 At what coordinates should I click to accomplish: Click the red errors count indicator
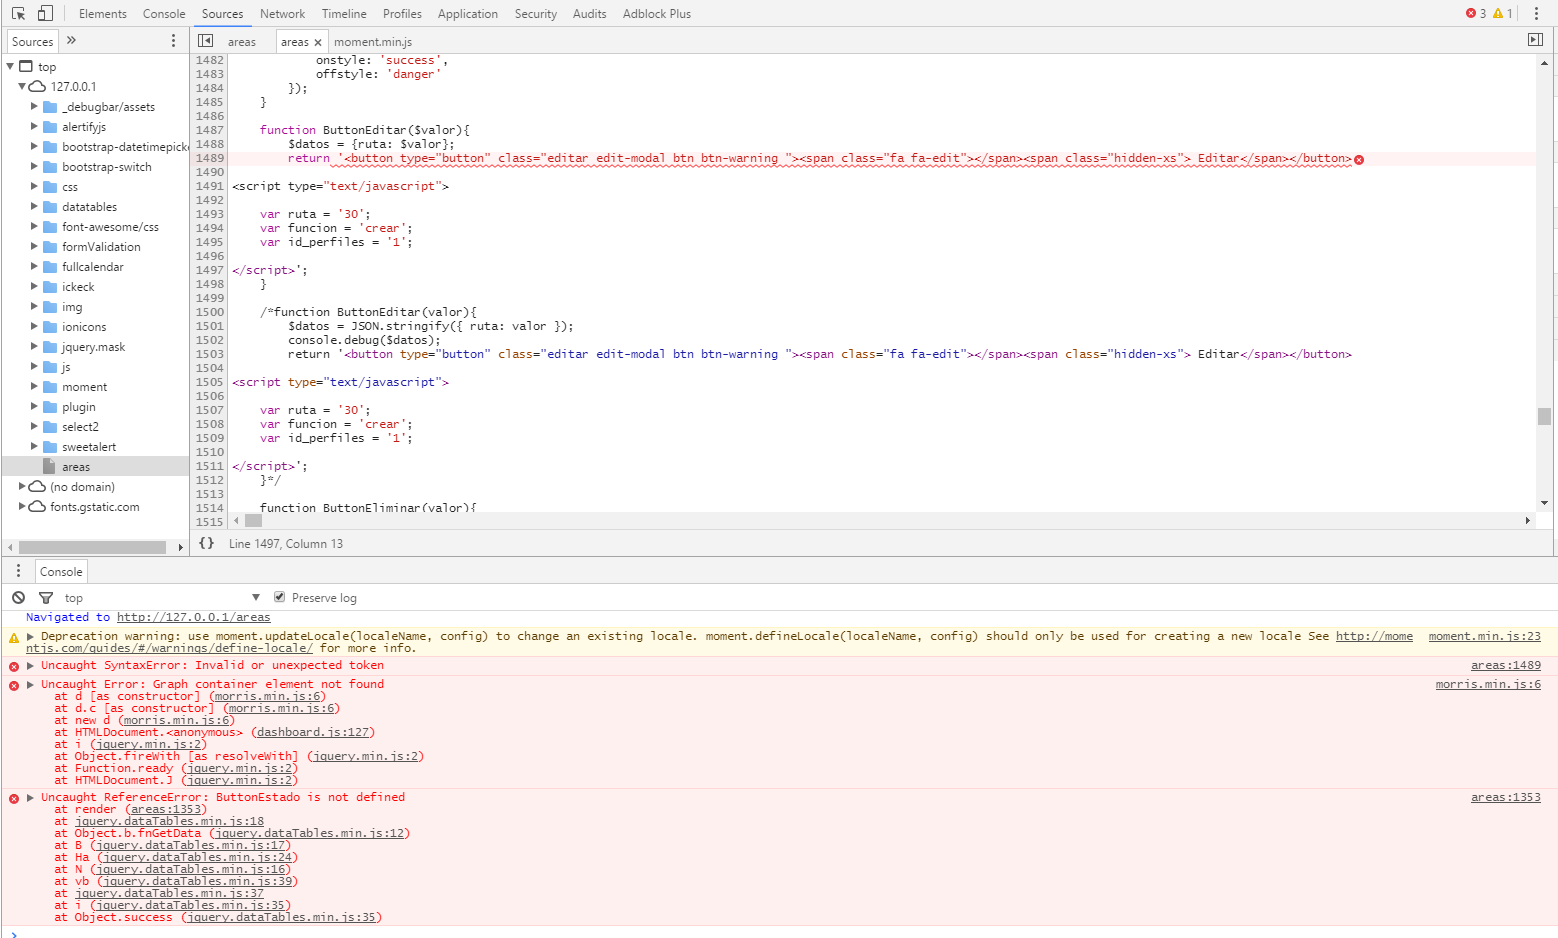click(x=1476, y=14)
